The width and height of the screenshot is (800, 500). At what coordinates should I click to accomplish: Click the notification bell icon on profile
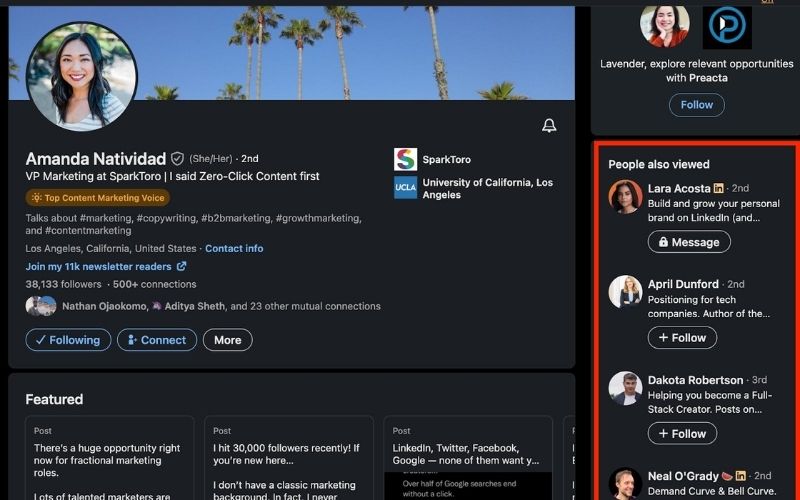(x=549, y=125)
